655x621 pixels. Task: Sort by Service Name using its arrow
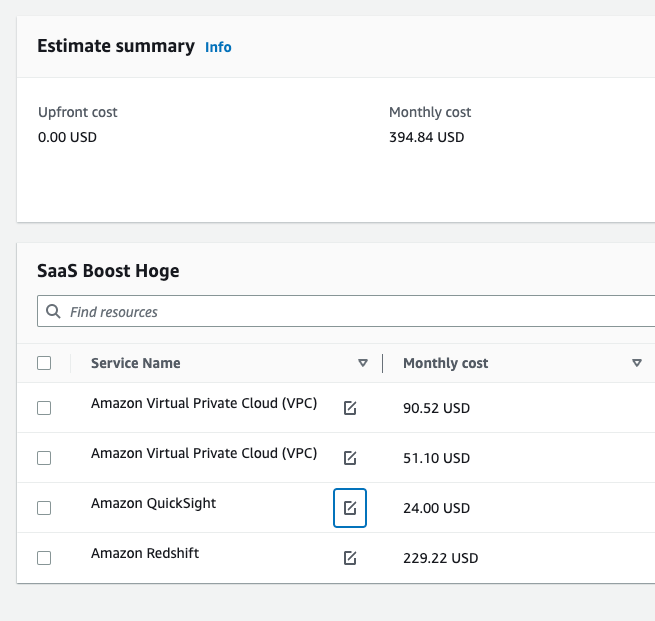pos(363,363)
